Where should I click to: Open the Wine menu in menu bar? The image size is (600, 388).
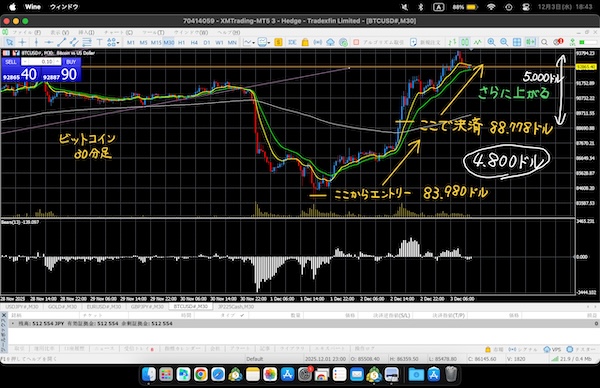33,7
